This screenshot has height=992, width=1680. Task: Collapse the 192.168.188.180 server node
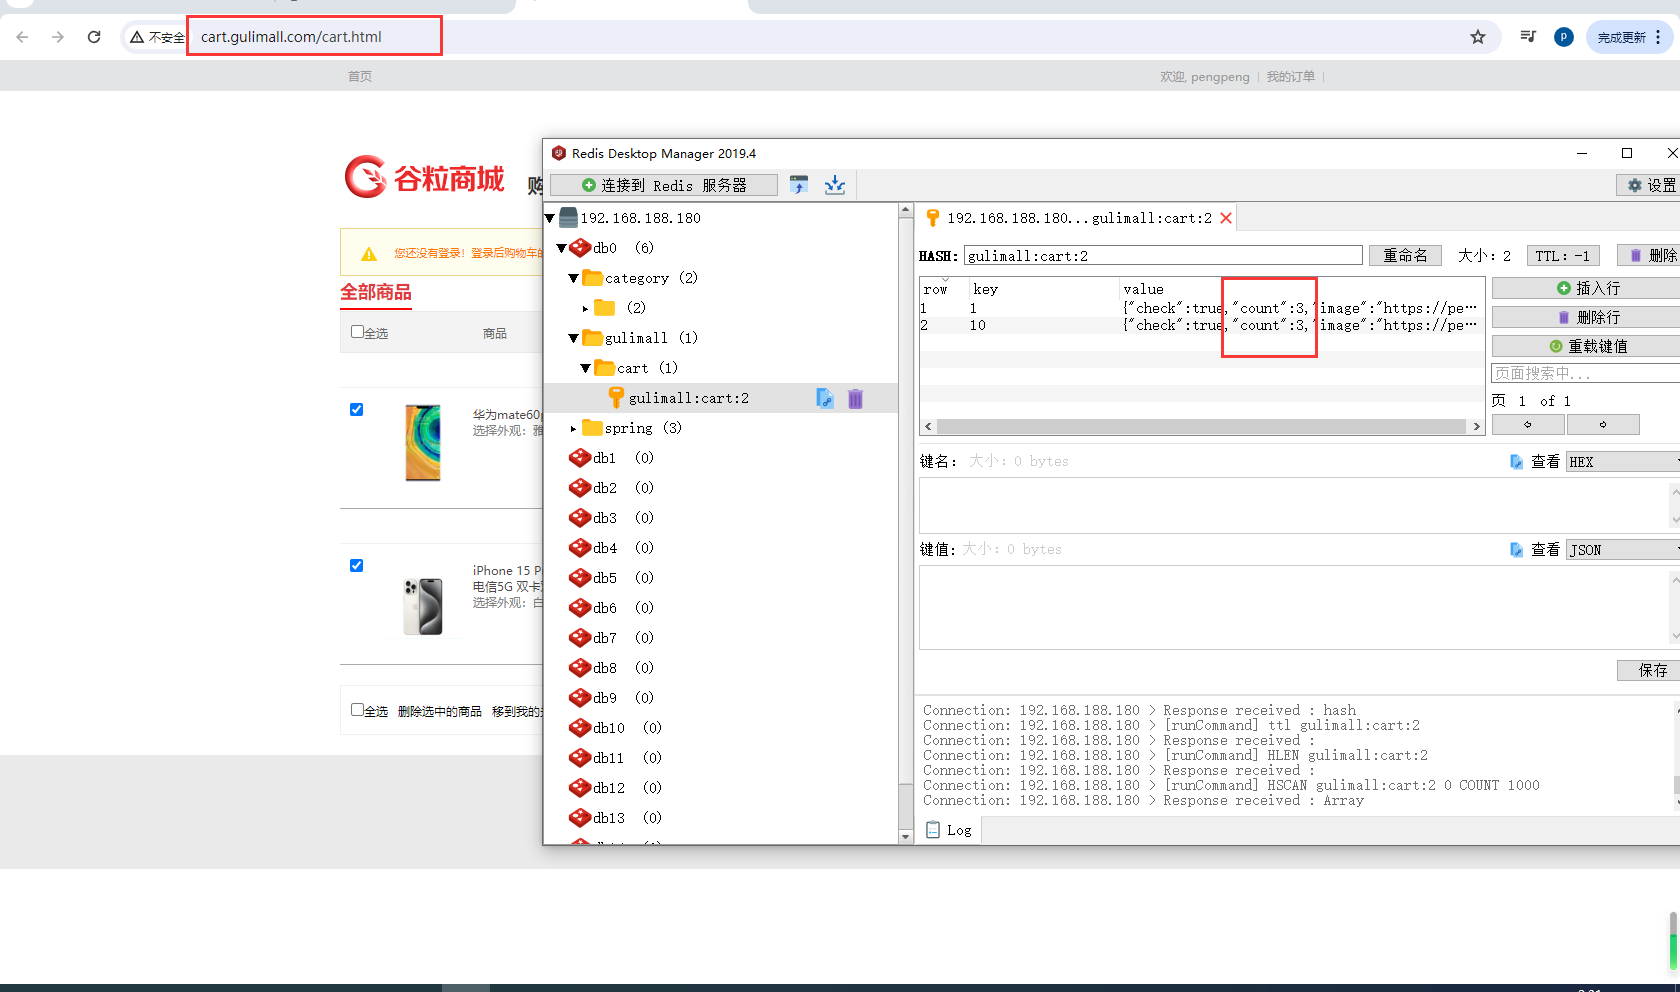pos(550,218)
